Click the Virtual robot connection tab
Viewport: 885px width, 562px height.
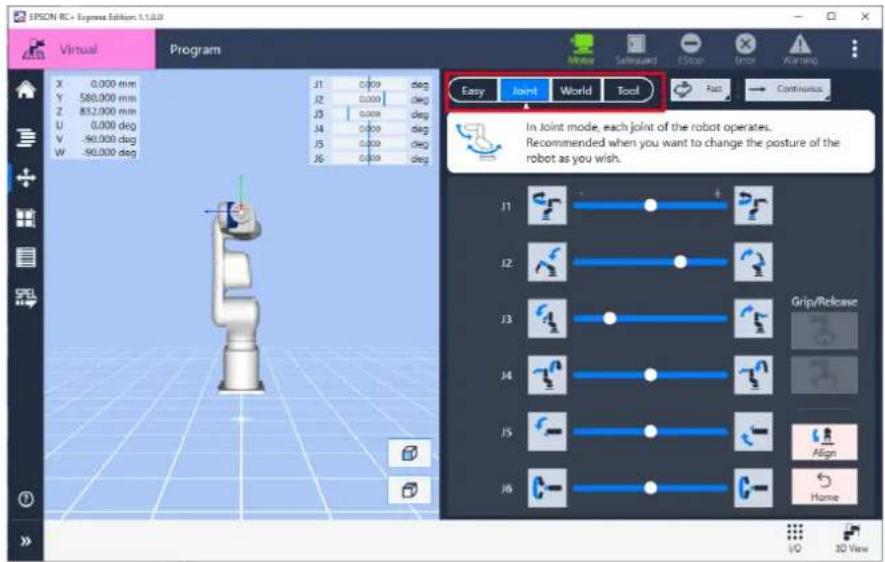[82, 50]
